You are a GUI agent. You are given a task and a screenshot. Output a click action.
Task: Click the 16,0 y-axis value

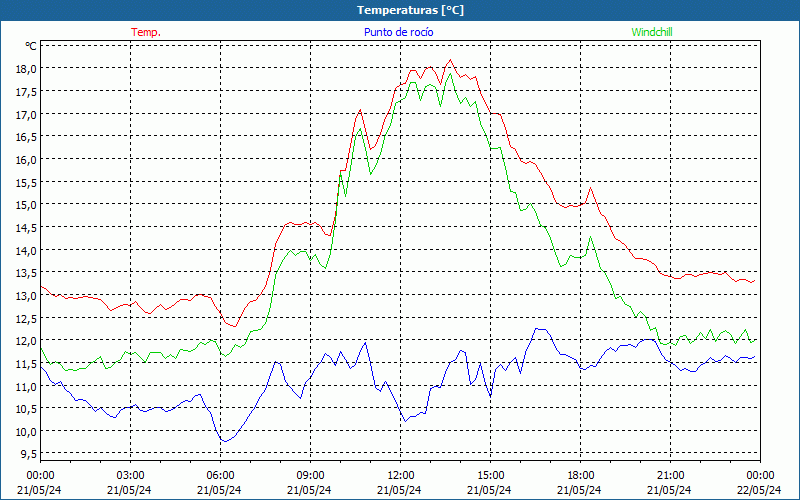(27, 160)
